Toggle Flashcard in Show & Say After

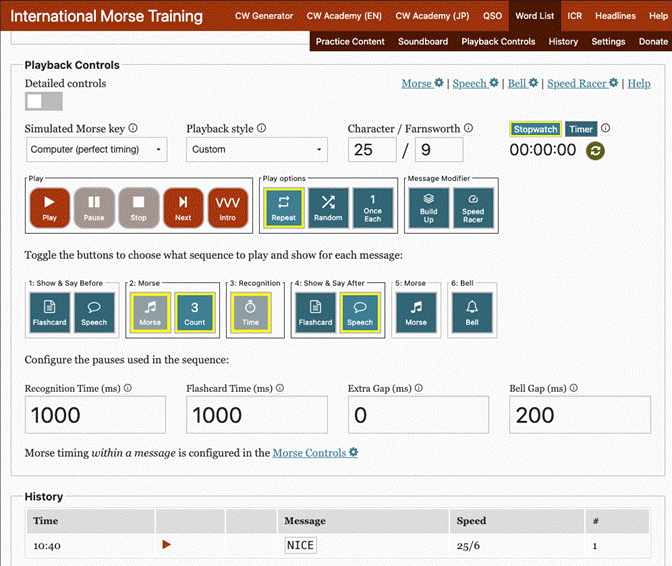click(x=315, y=313)
